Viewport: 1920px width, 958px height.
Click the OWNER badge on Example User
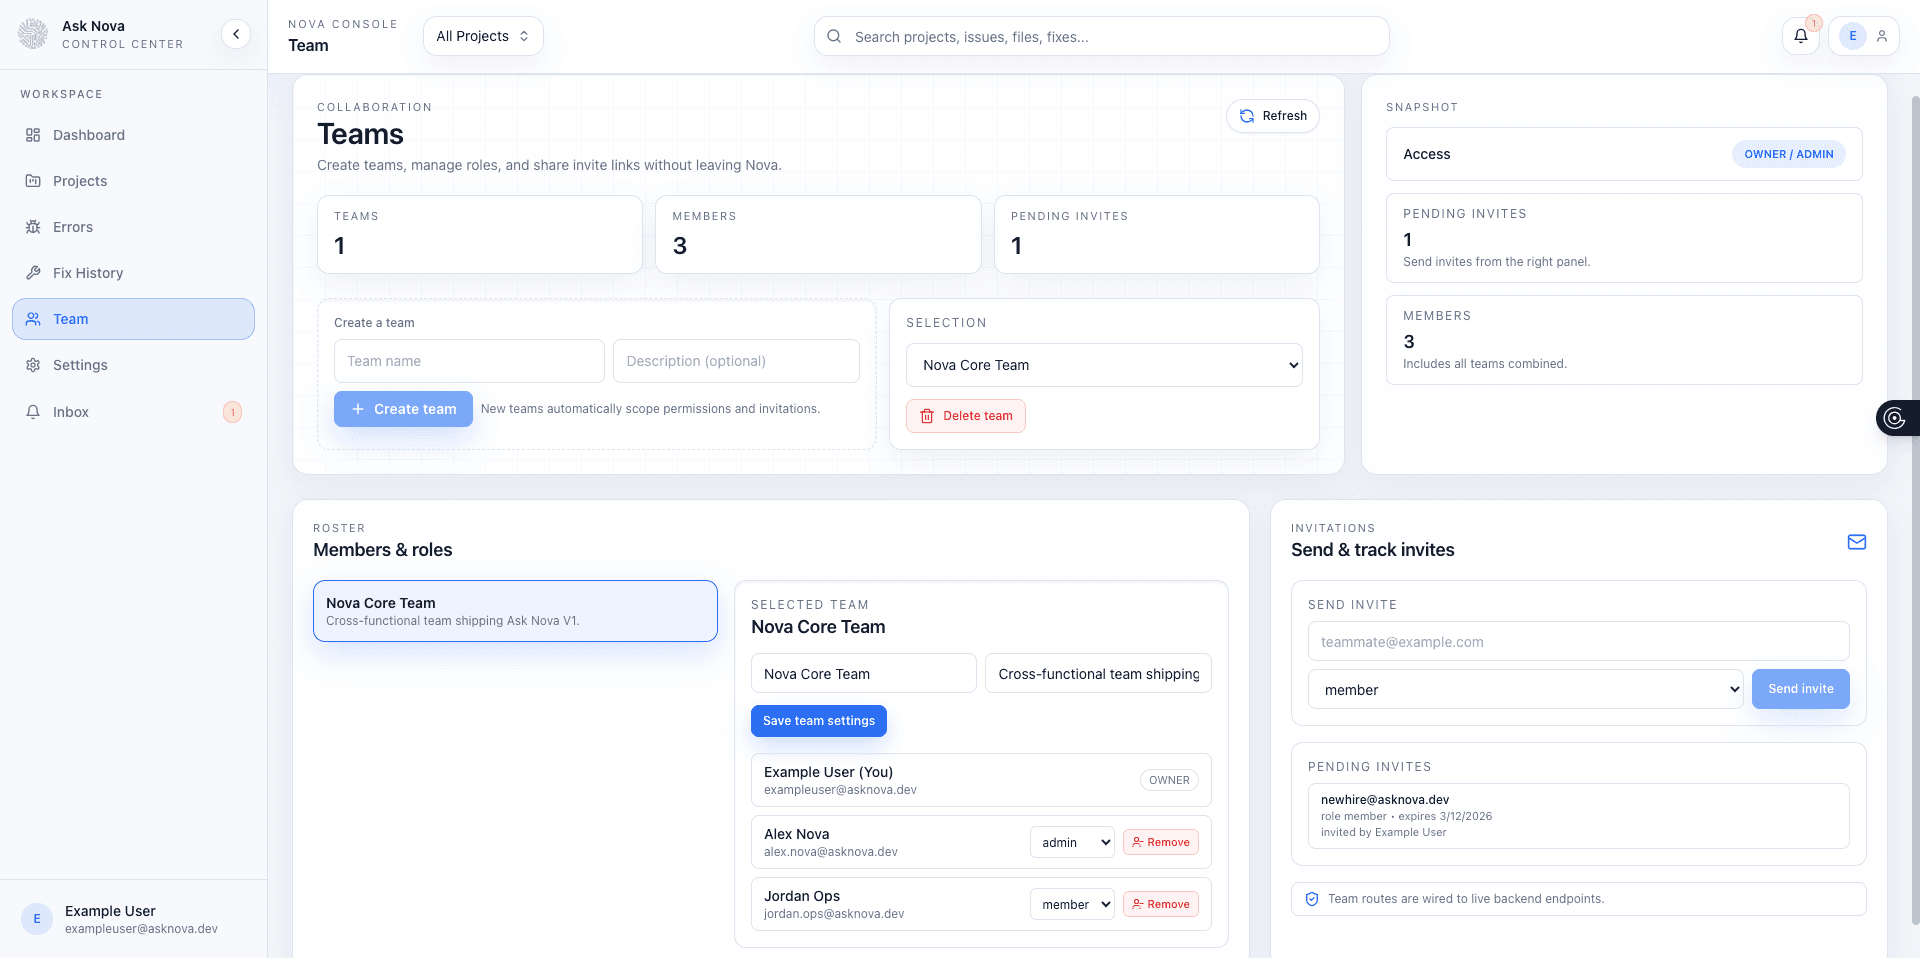pos(1168,780)
